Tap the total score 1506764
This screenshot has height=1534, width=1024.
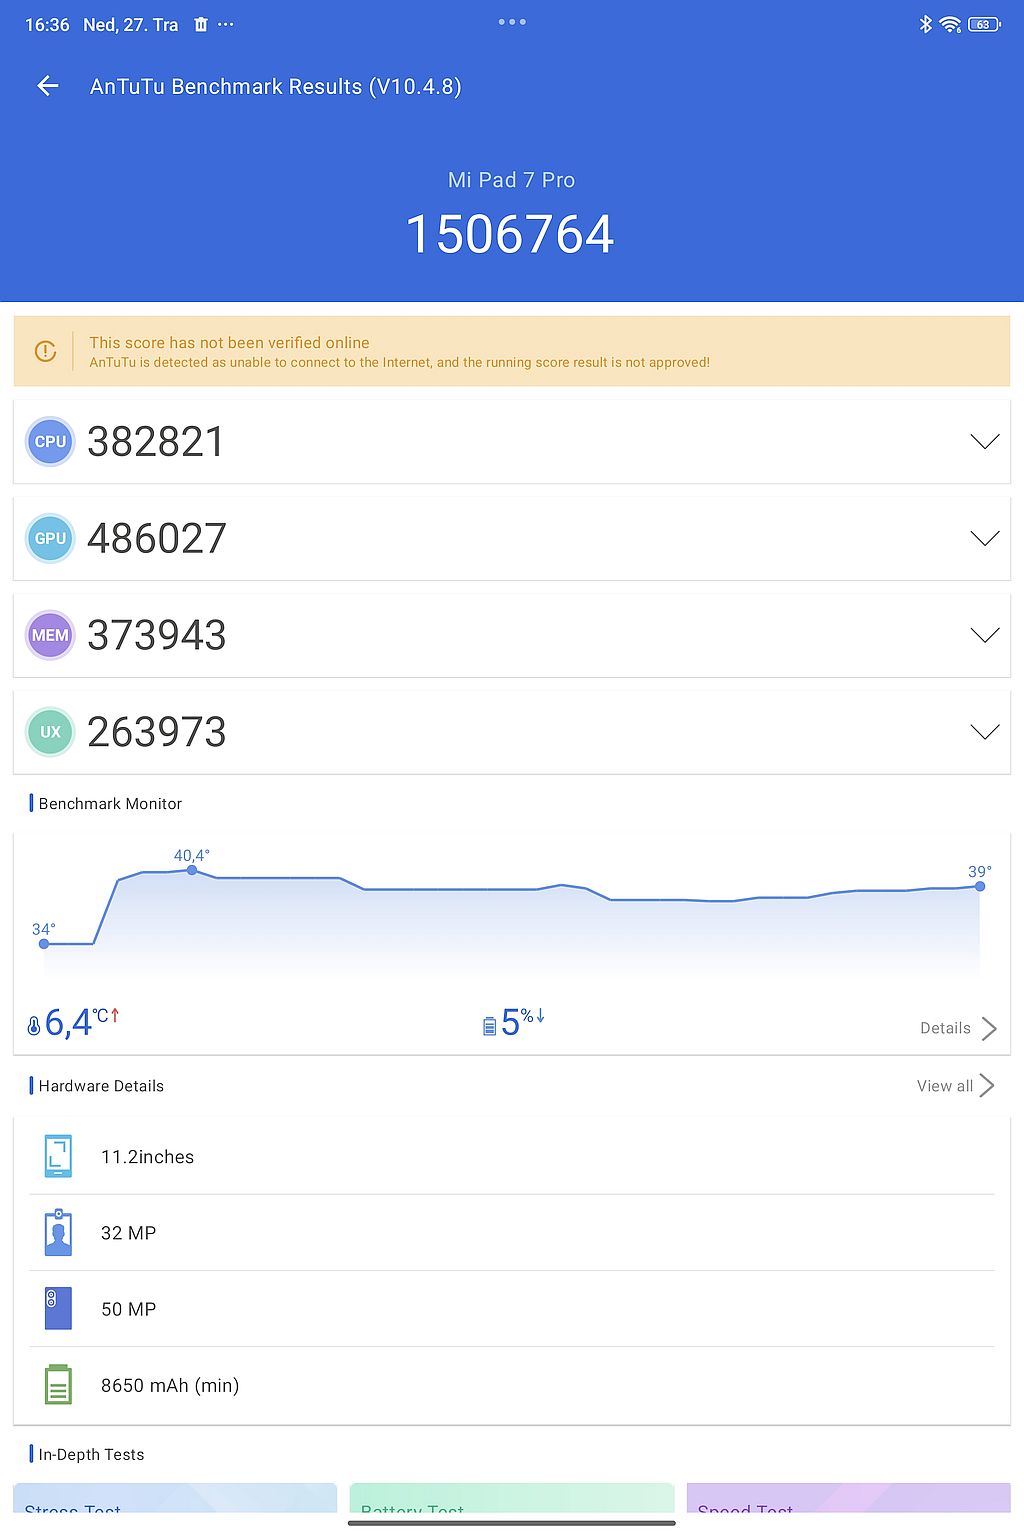pyautogui.click(x=510, y=234)
